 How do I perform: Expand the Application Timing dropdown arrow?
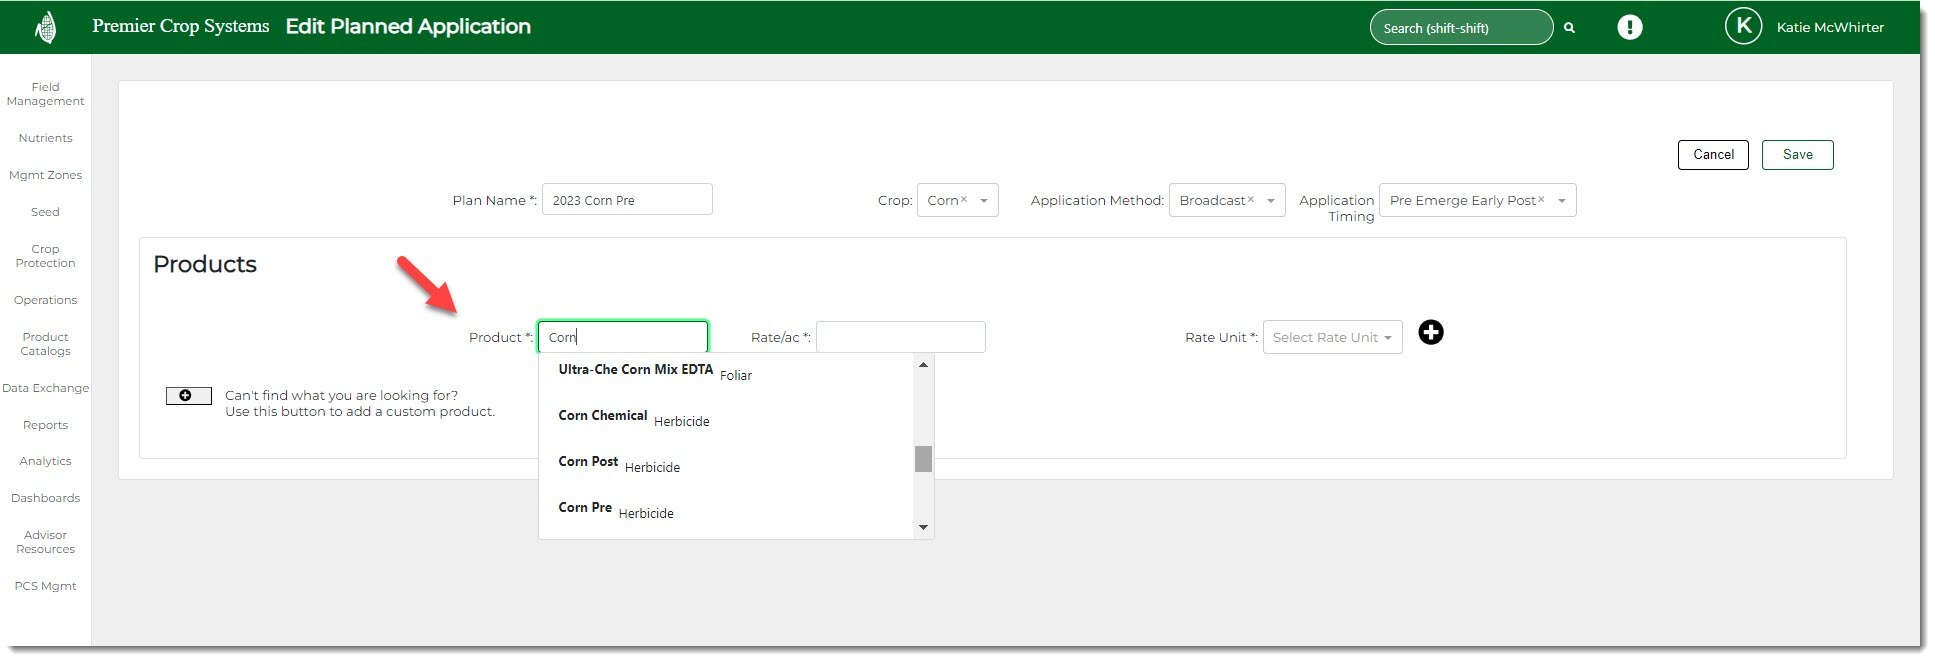point(1561,201)
